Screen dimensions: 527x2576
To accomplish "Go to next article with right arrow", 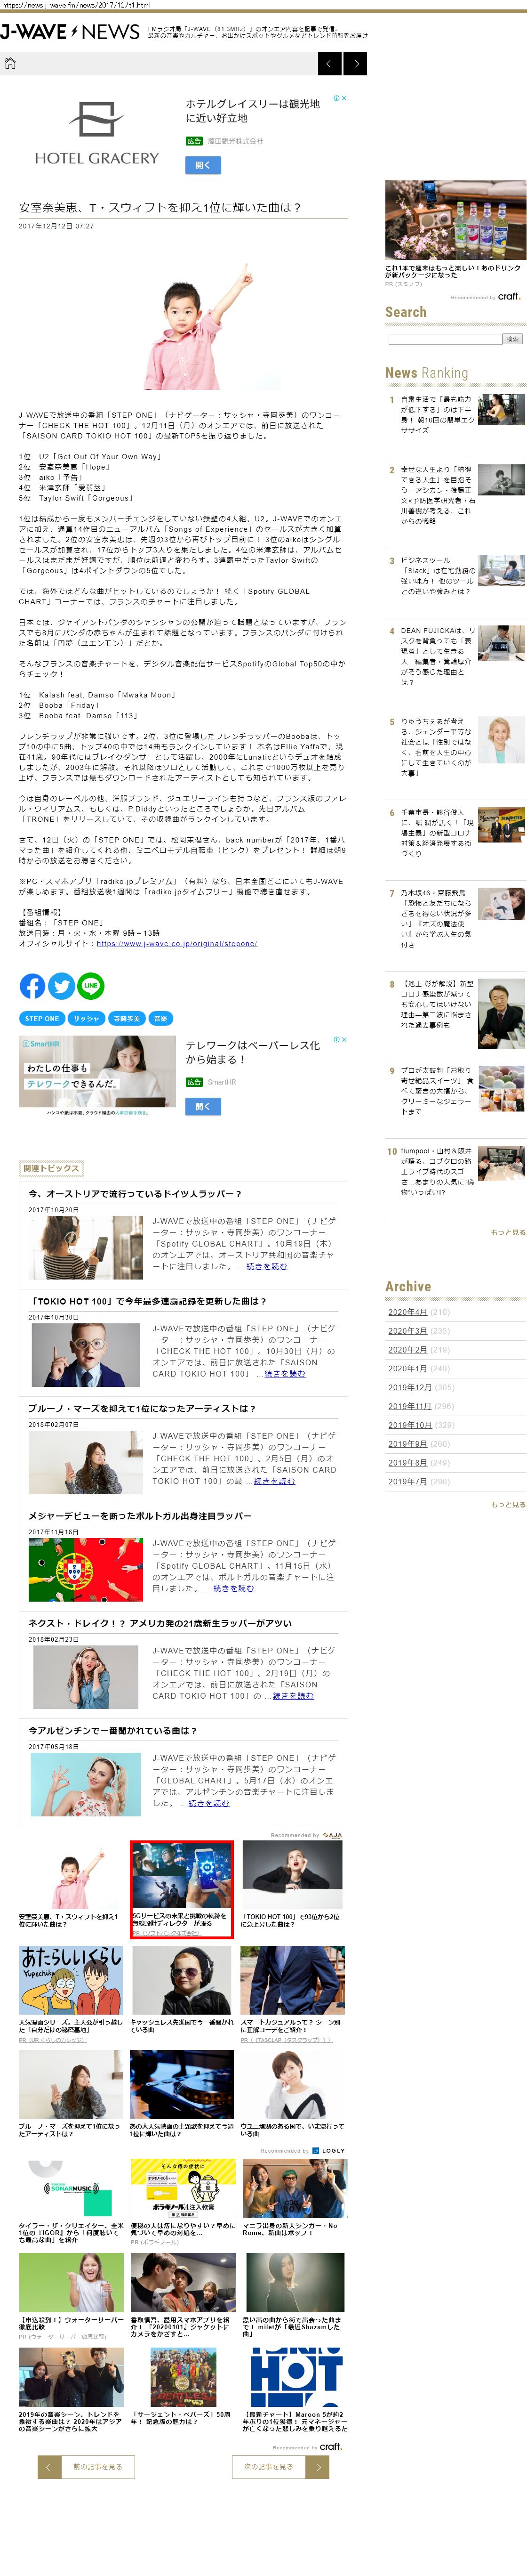I will 355,64.
